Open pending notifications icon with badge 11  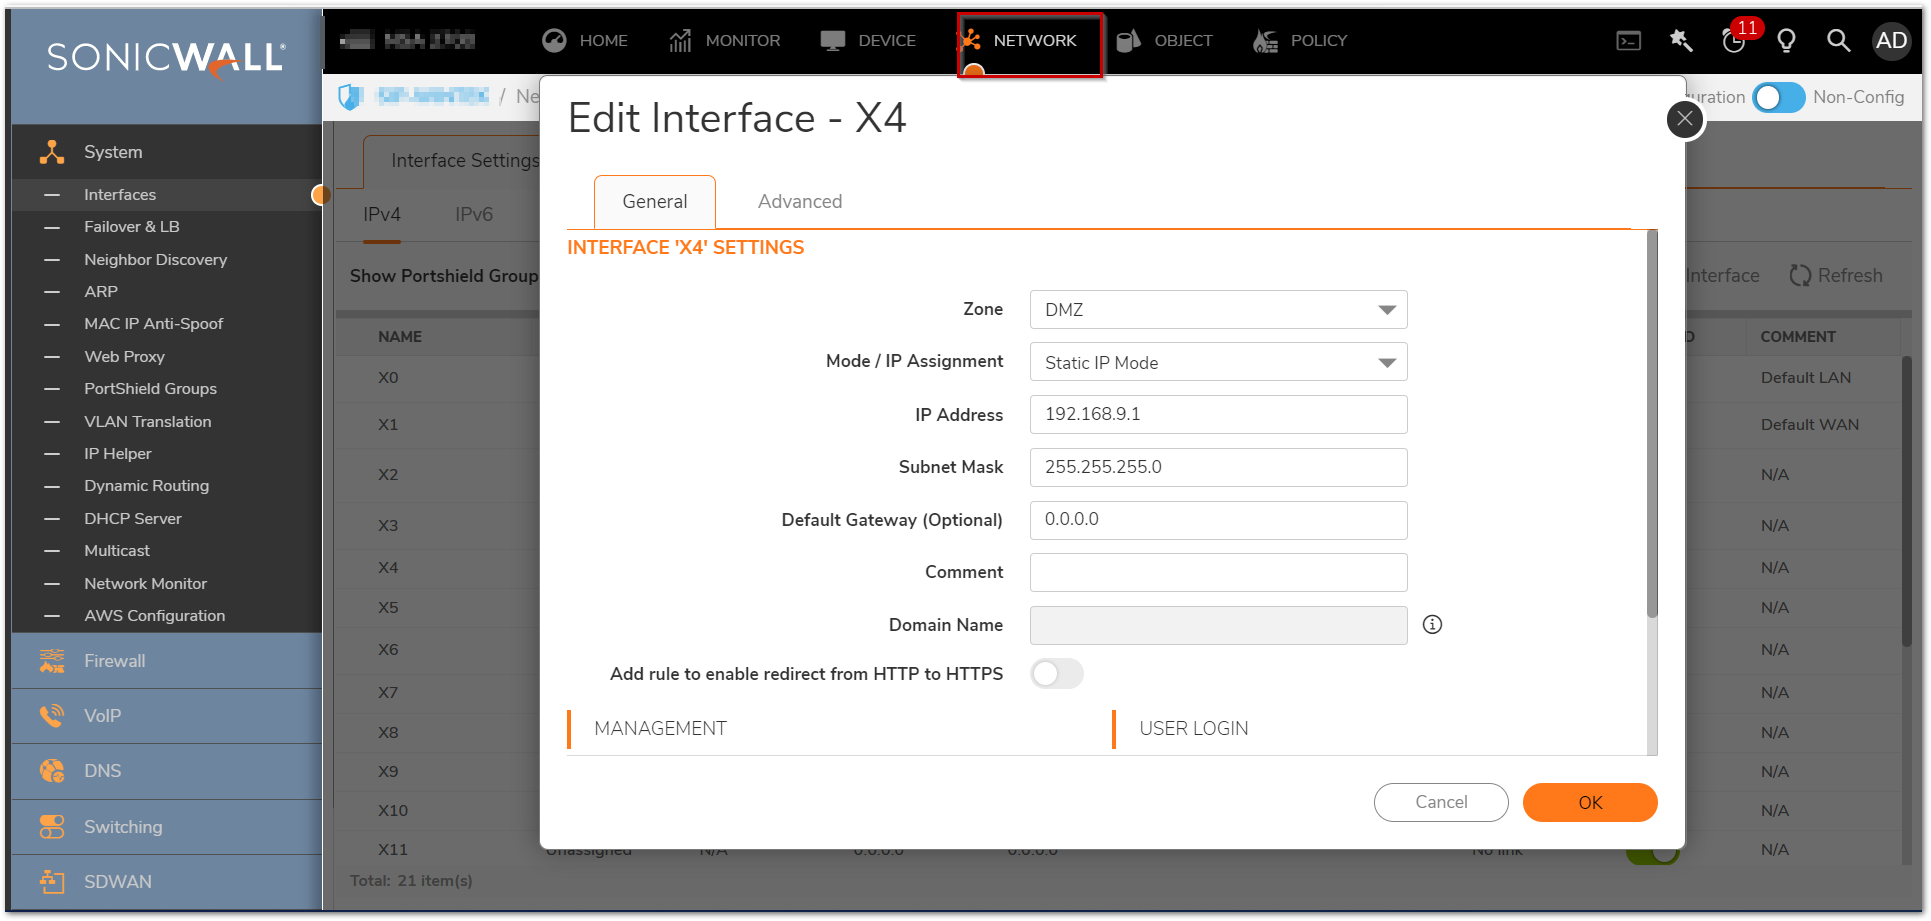coord(1735,40)
